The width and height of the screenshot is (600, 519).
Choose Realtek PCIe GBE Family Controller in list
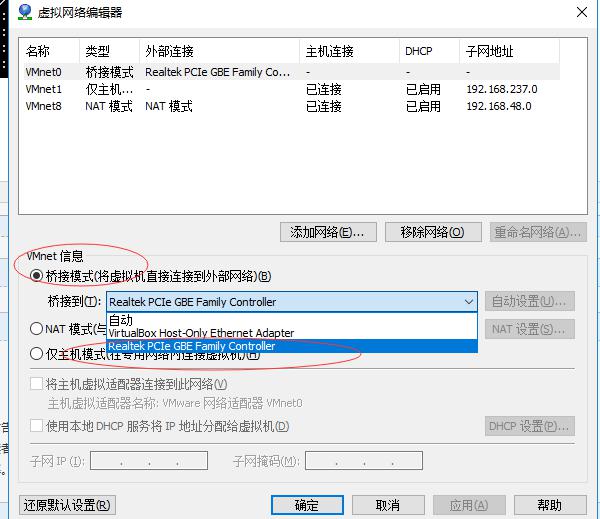tap(292, 346)
